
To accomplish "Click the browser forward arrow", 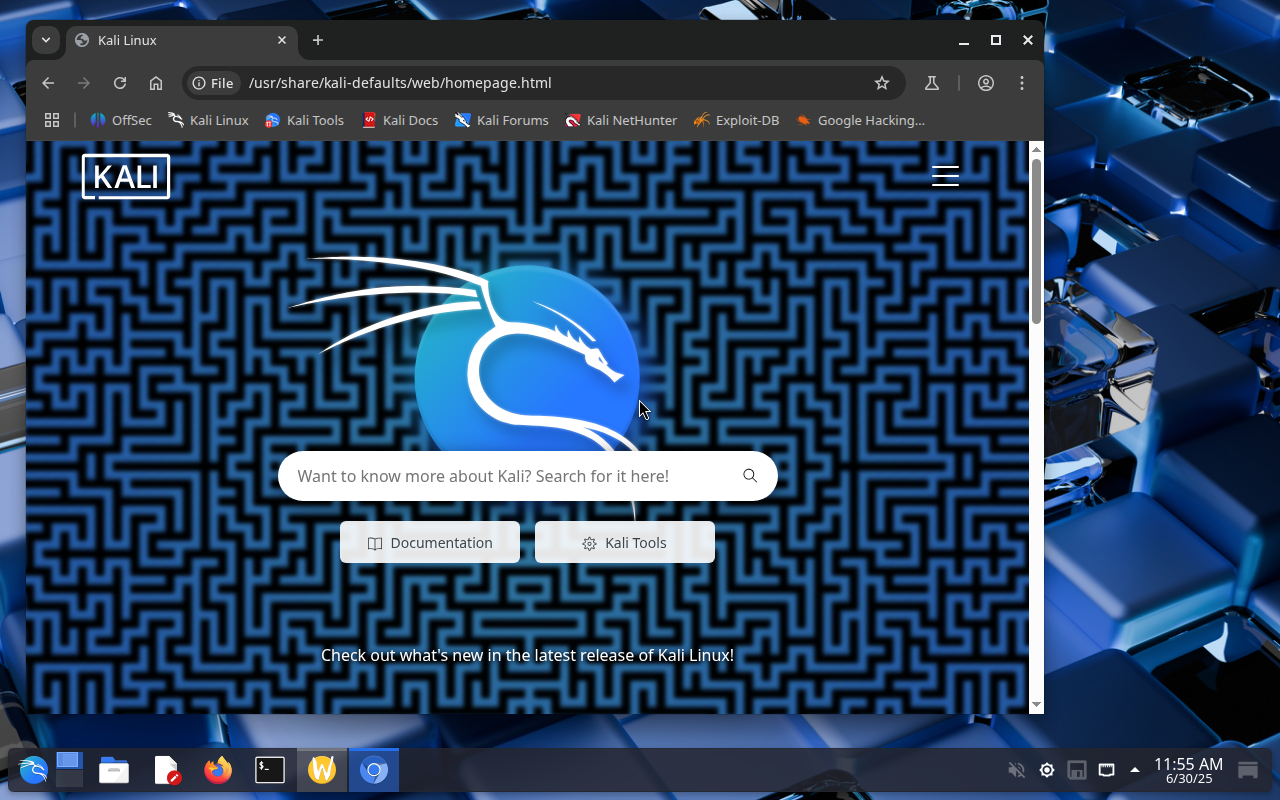I will point(84,83).
